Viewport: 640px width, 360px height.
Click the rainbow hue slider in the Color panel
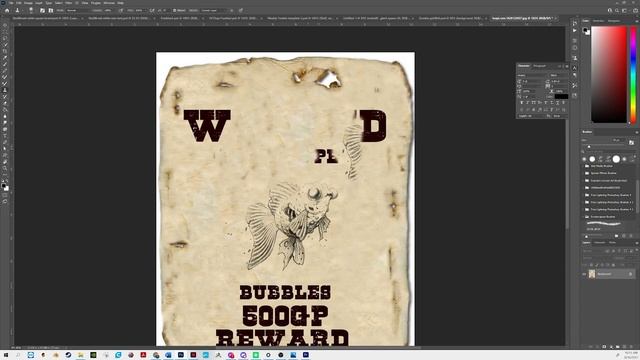633,74
